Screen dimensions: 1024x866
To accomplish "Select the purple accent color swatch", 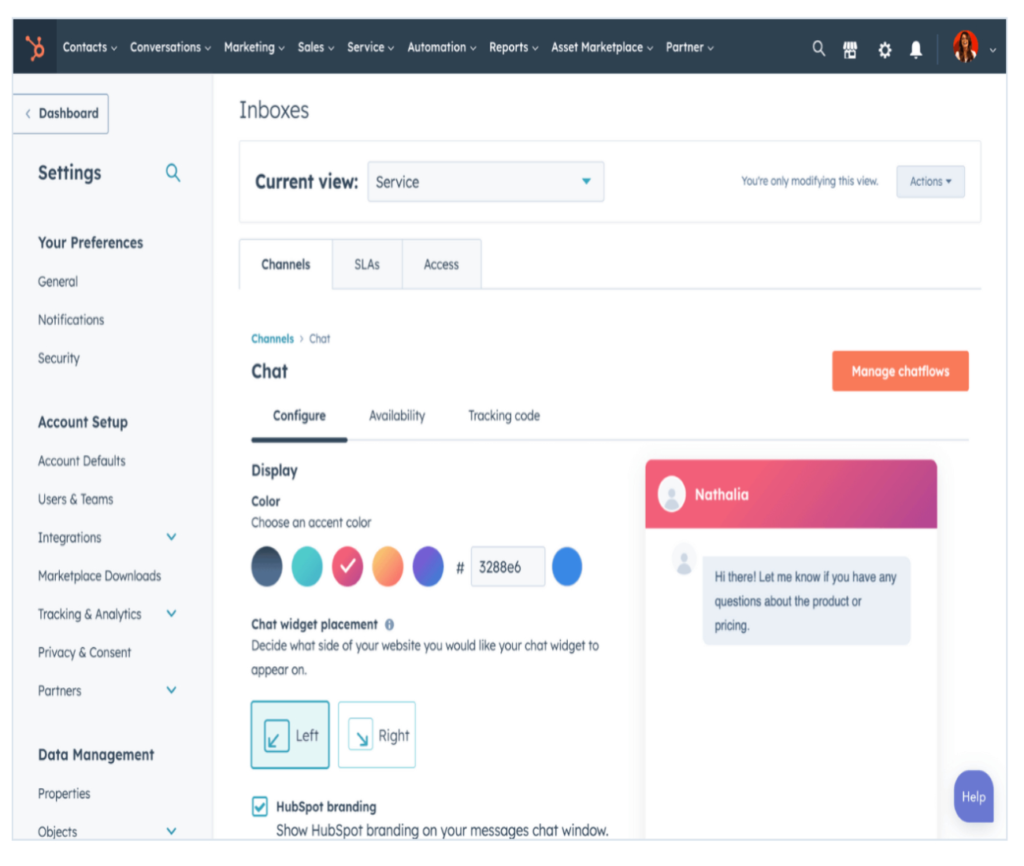I will tap(427, 566).
